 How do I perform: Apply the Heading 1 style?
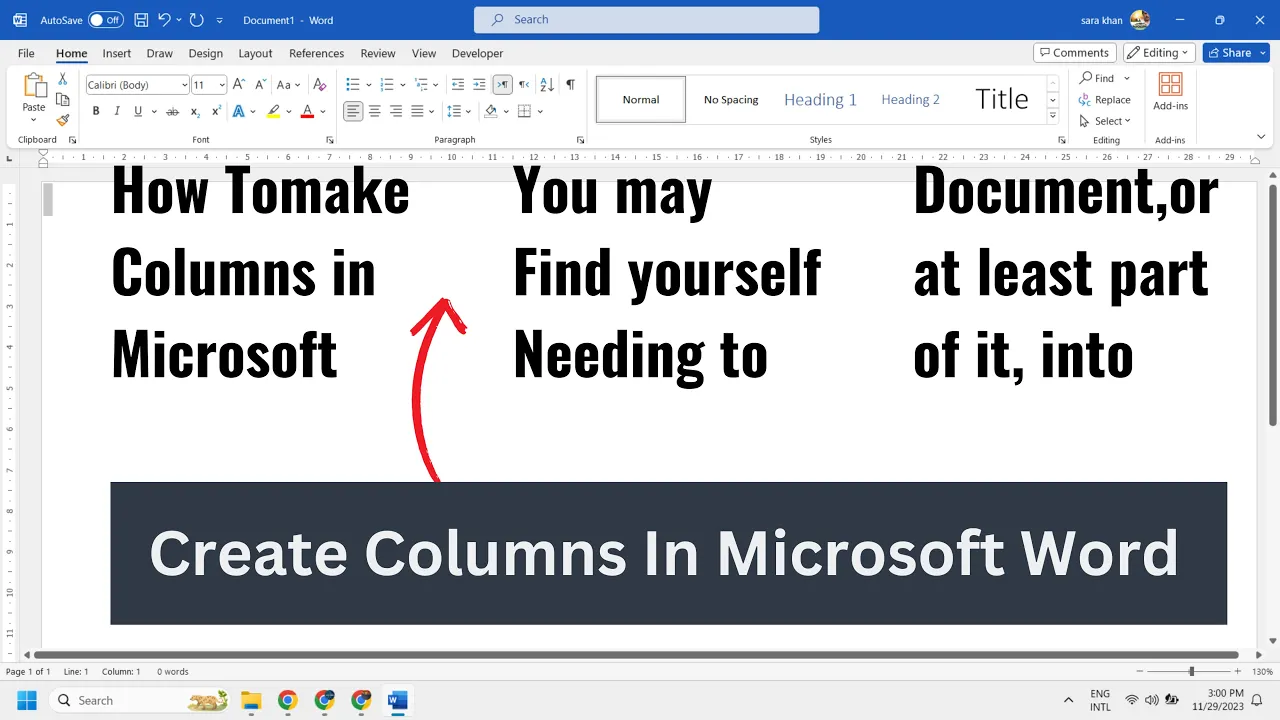point(820,99)
